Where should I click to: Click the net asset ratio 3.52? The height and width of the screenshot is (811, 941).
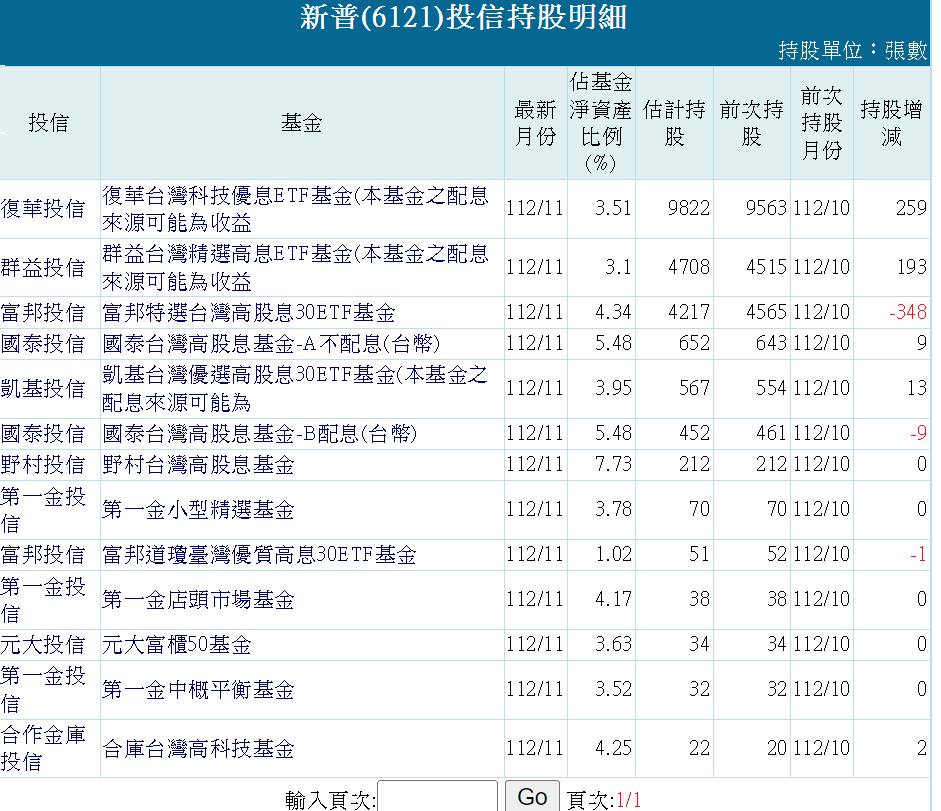[613, 689]
